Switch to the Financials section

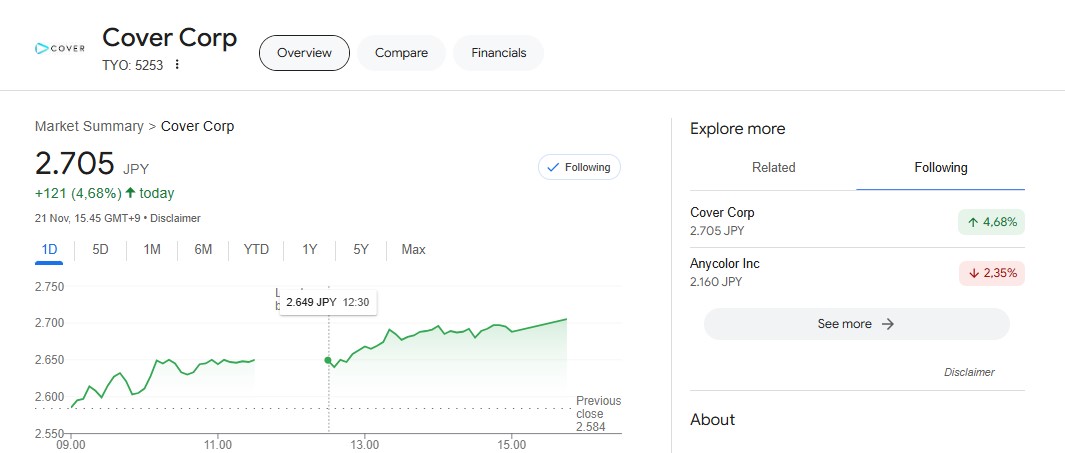(x=498, y=53)
